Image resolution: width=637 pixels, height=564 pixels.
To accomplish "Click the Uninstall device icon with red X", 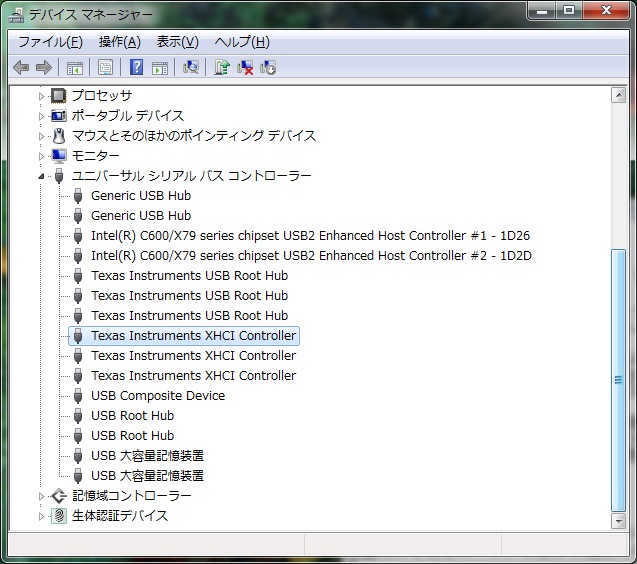I will (245, 67).
